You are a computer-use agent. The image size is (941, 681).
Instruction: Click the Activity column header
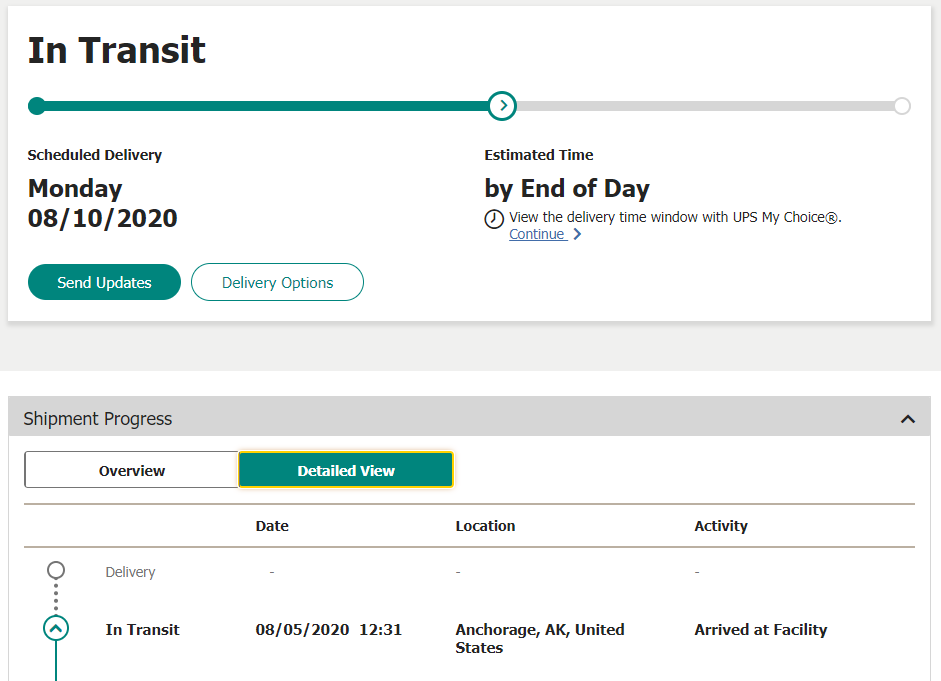(x=721, y=526)
